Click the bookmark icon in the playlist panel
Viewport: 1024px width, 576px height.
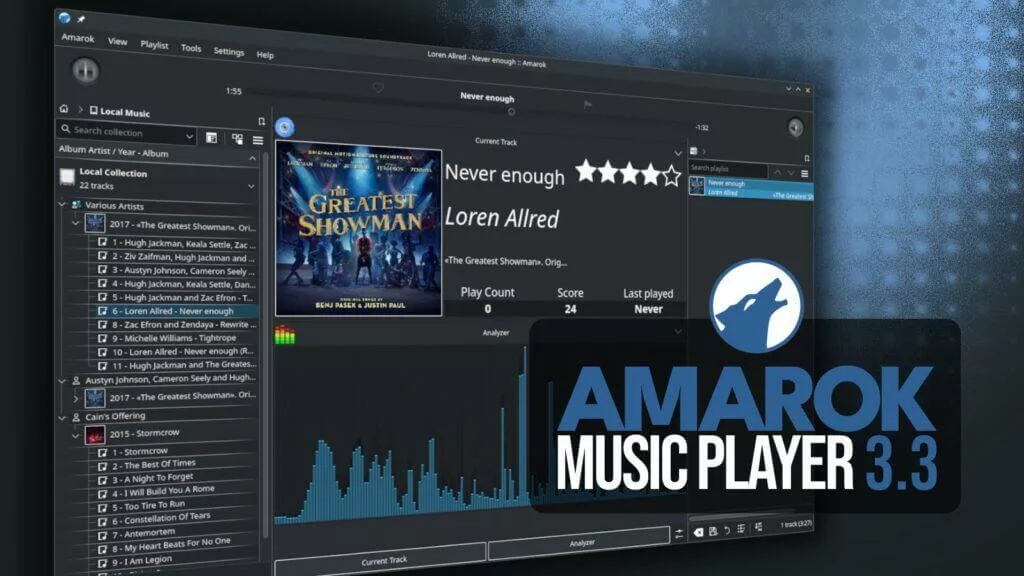tap(807, 158)
